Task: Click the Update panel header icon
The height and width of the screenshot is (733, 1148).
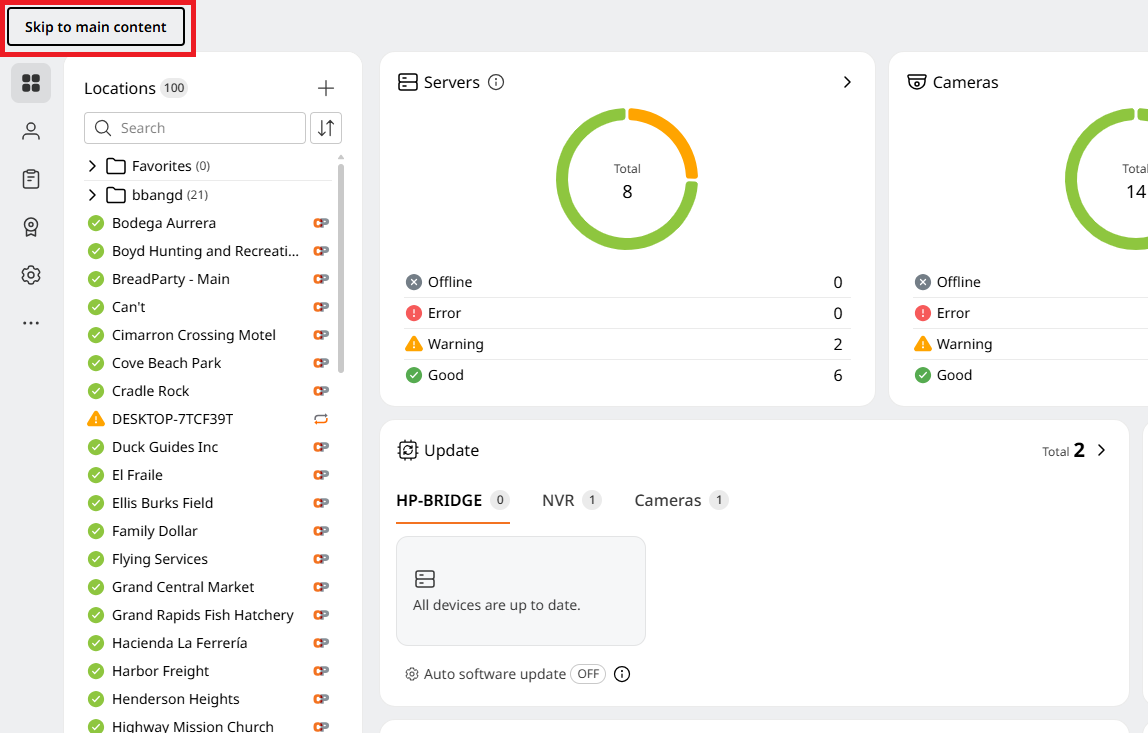Action: [x=407, y=450]
